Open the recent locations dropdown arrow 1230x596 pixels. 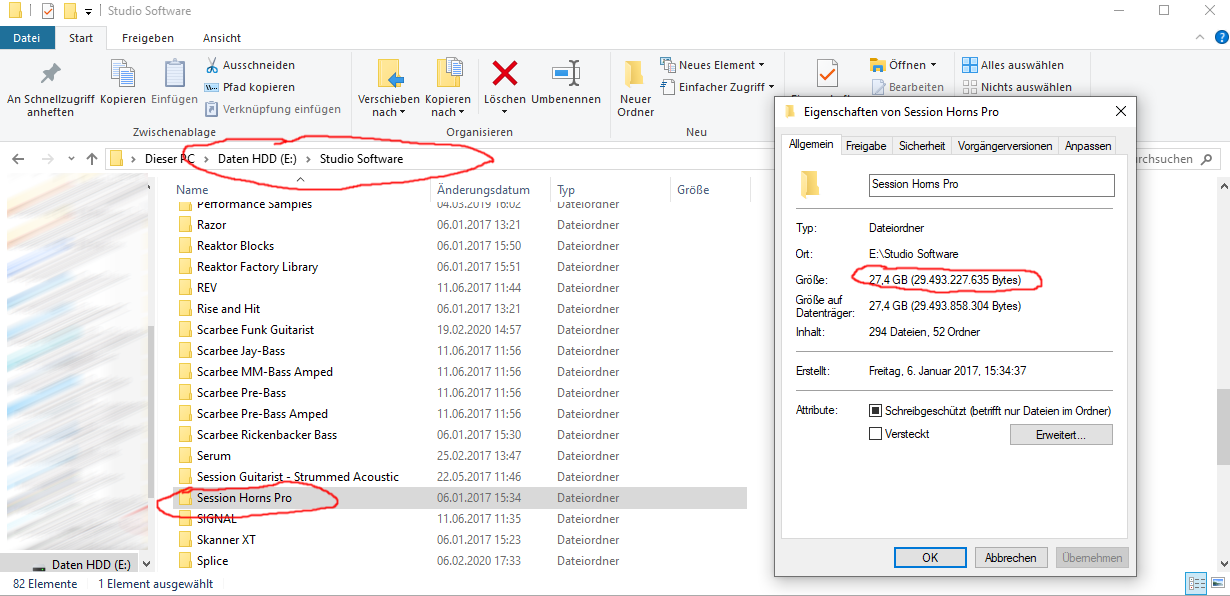[x=70, y=159]
